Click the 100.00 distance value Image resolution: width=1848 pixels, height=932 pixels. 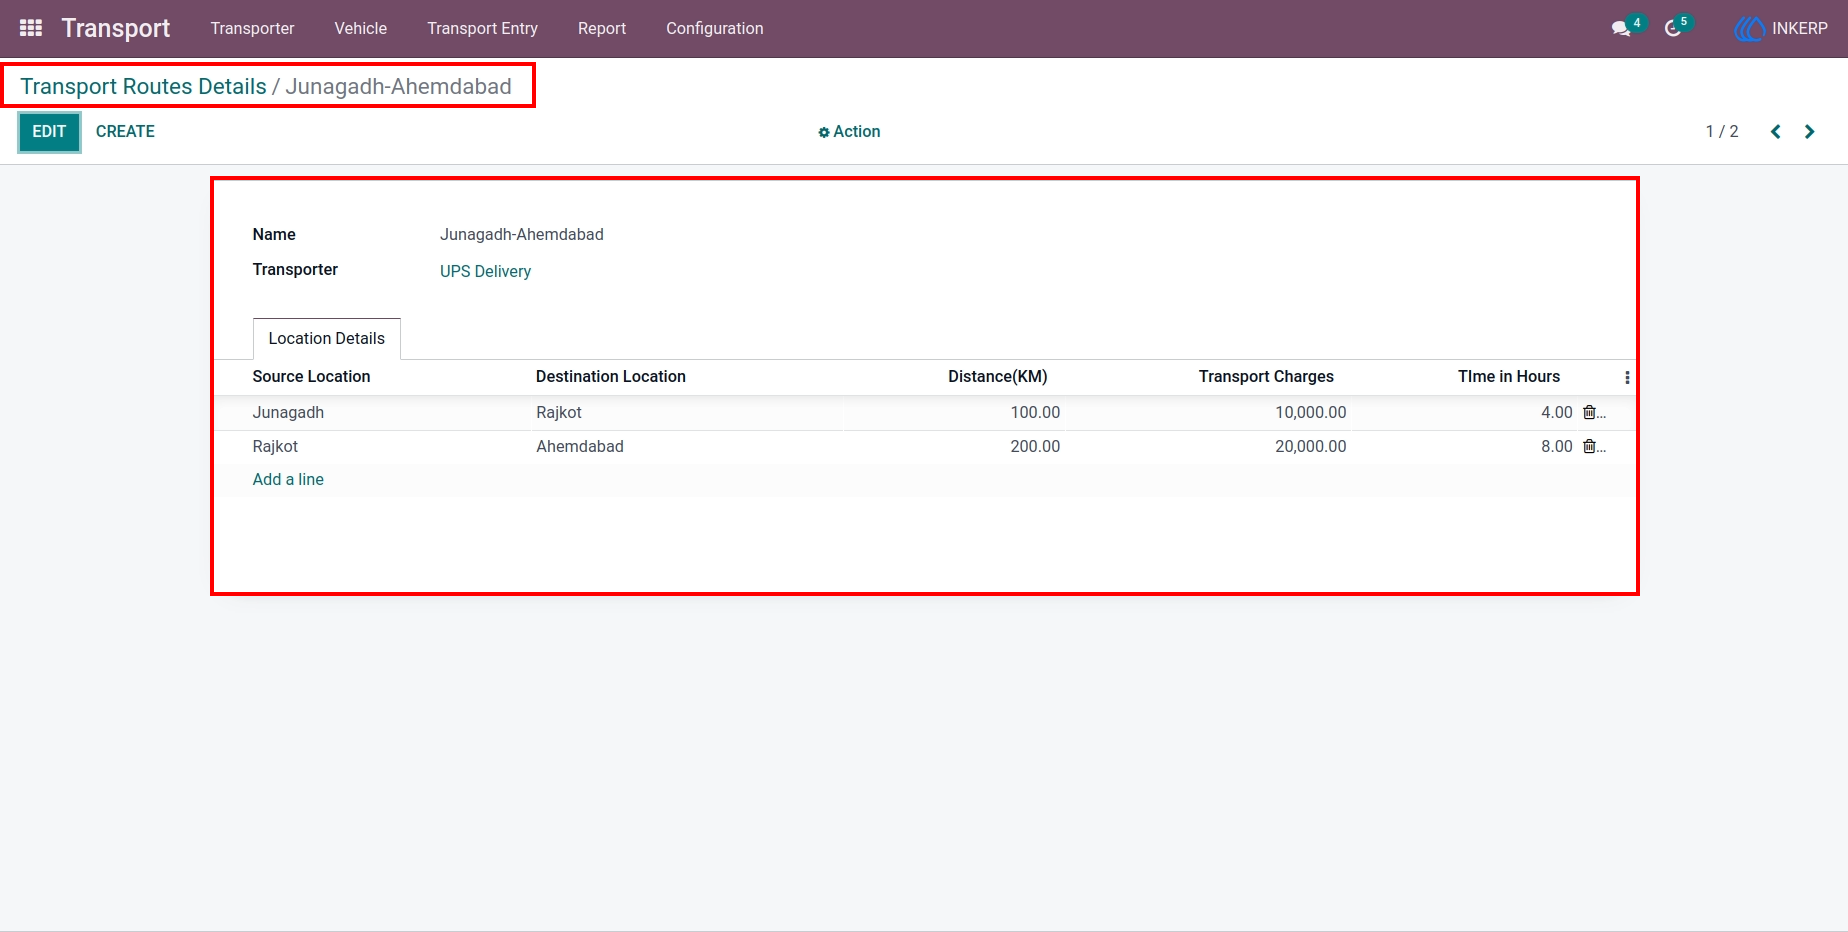(x=1035, y=413)
